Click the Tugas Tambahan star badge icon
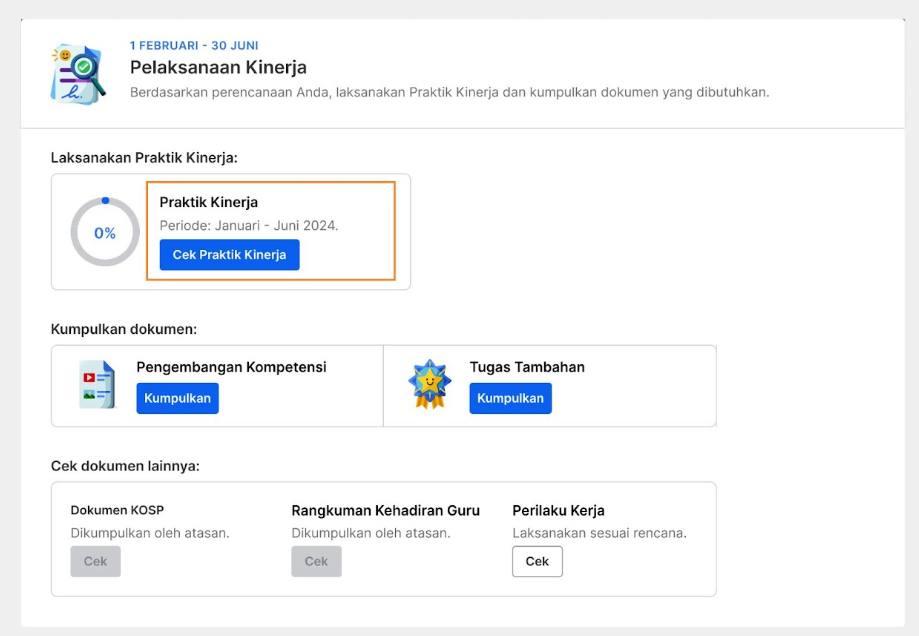 click(x=430, y=385)
